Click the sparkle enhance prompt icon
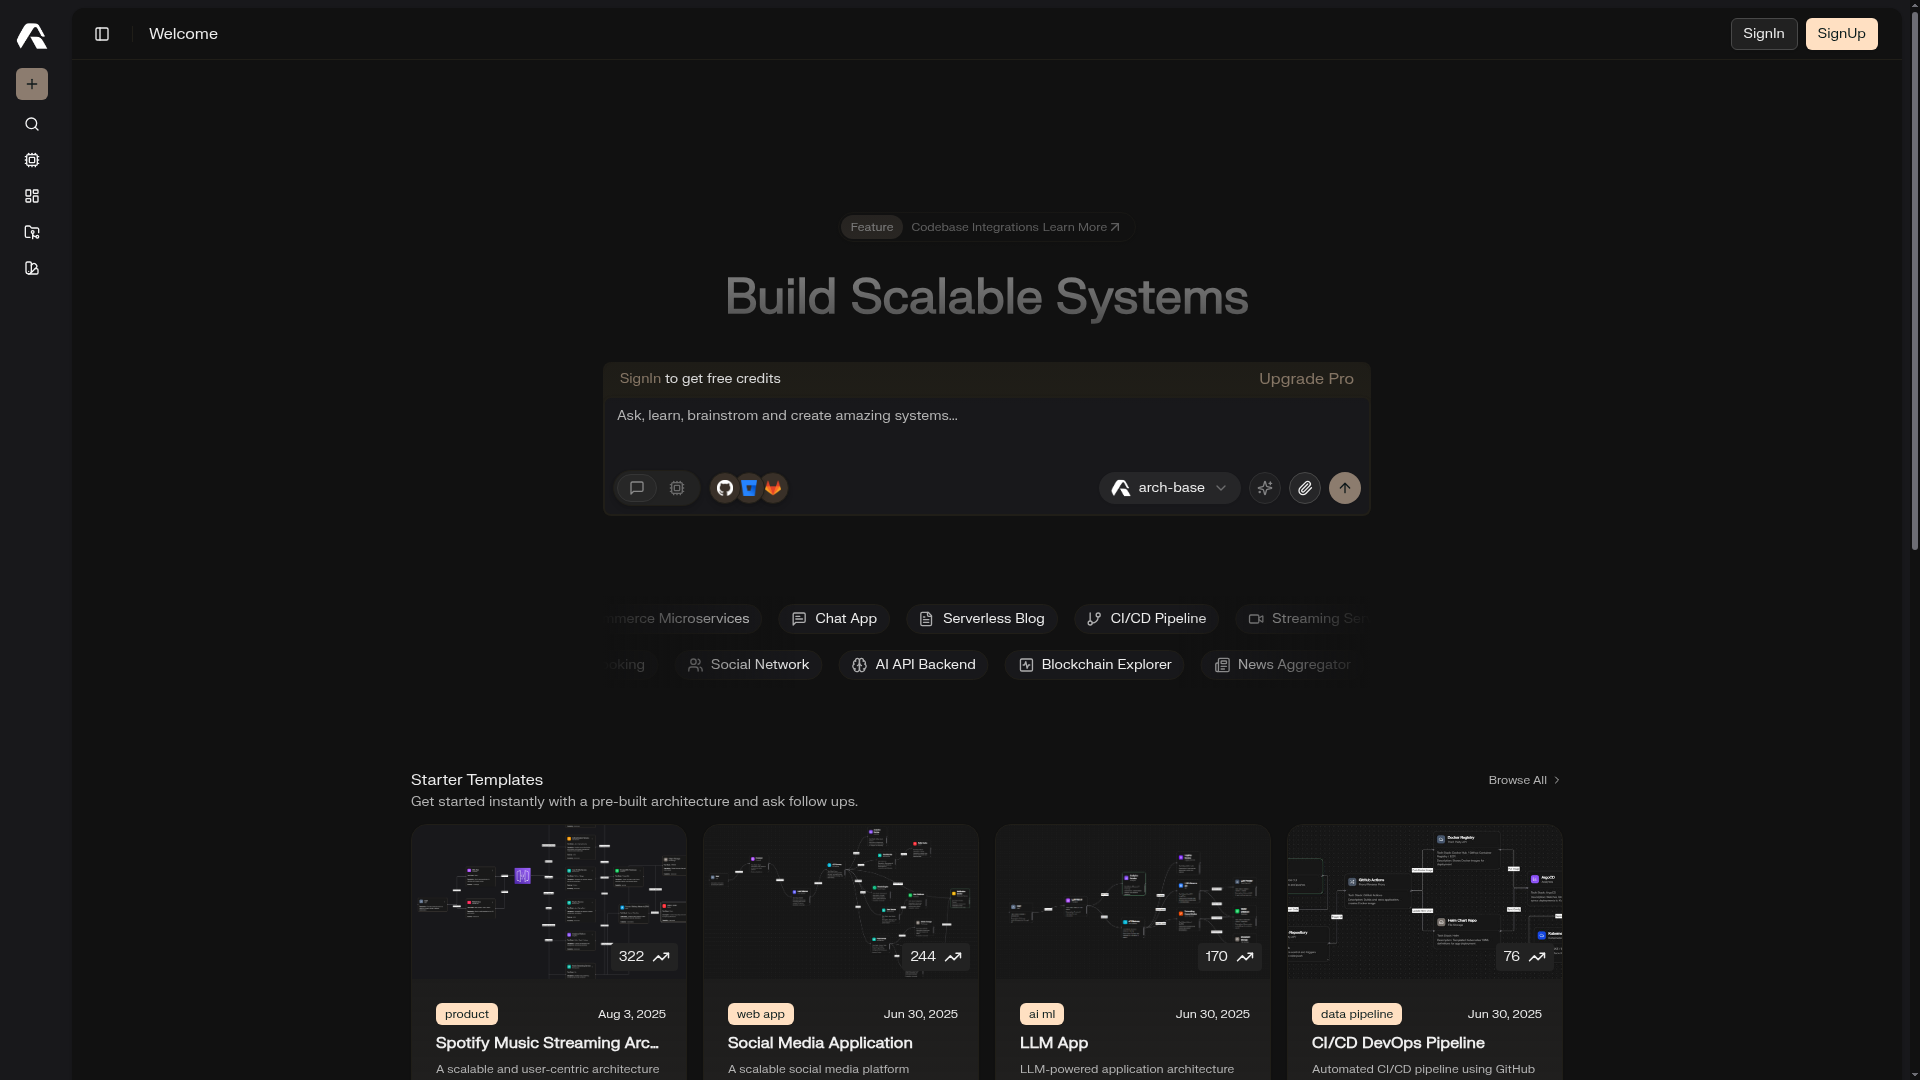1920x1080 pixels. pos(1265,488)
